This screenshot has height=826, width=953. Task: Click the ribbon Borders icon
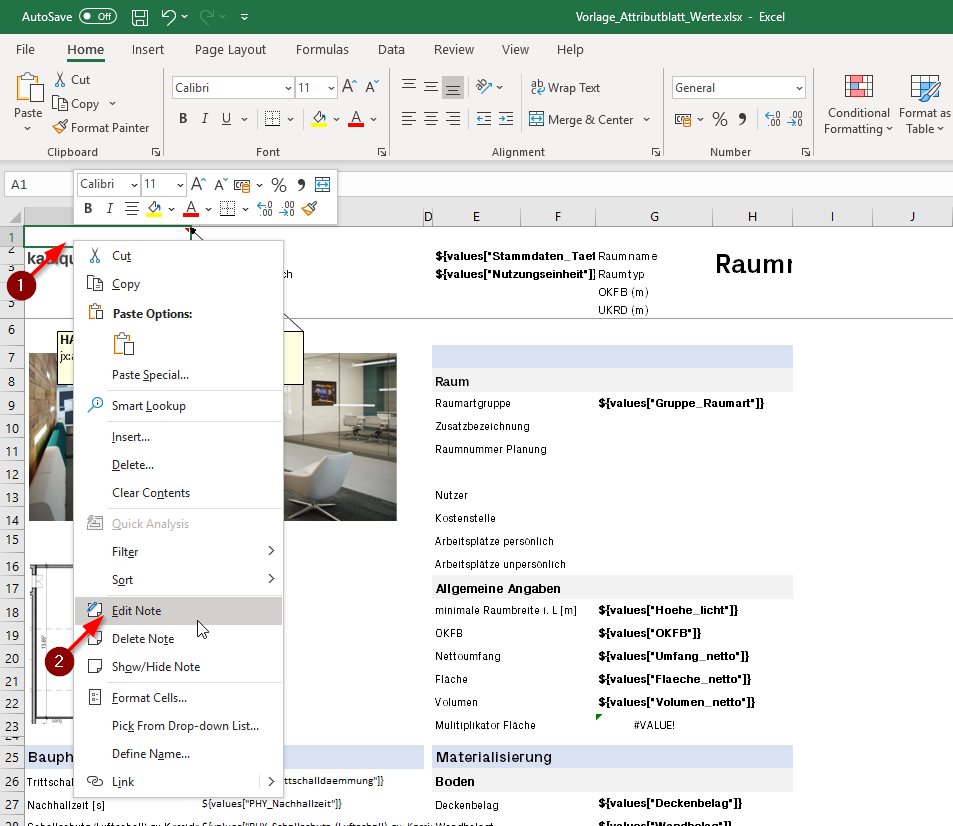tap(272, 119)
